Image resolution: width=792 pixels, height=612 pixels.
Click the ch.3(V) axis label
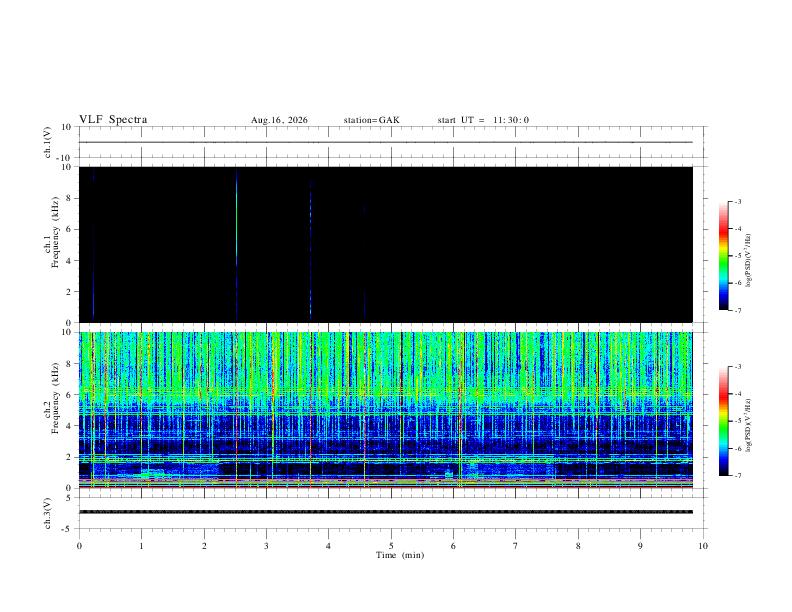(x=48, y=514)
